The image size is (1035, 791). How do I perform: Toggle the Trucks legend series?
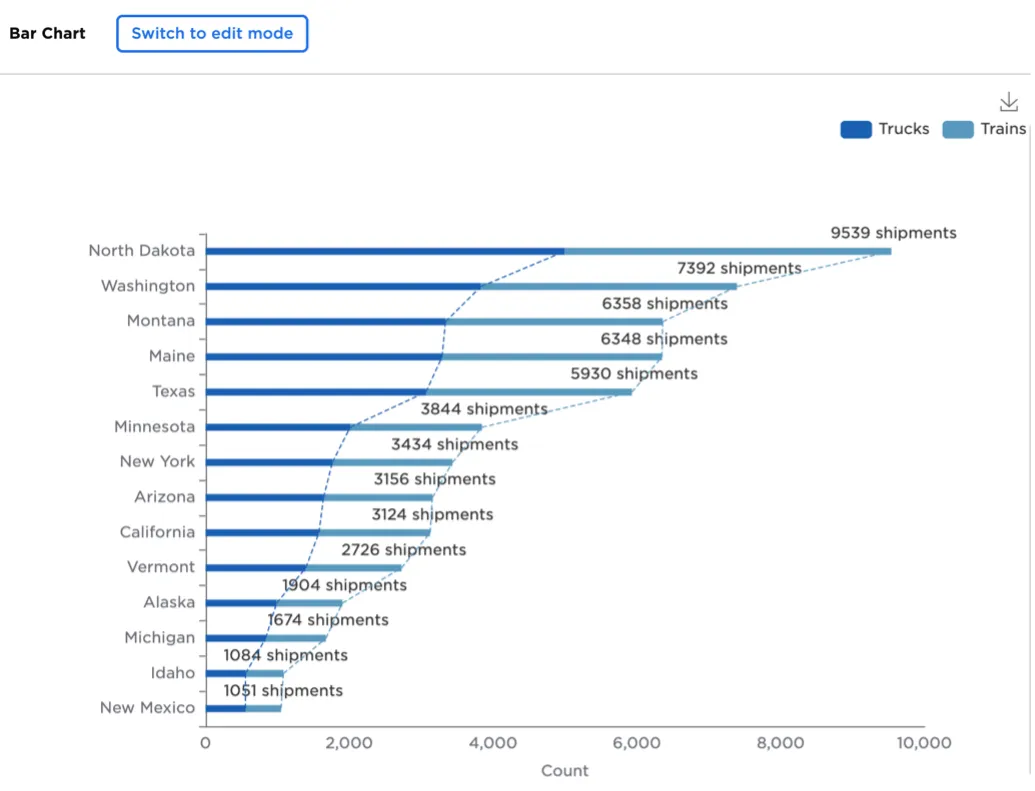point(885,129)
